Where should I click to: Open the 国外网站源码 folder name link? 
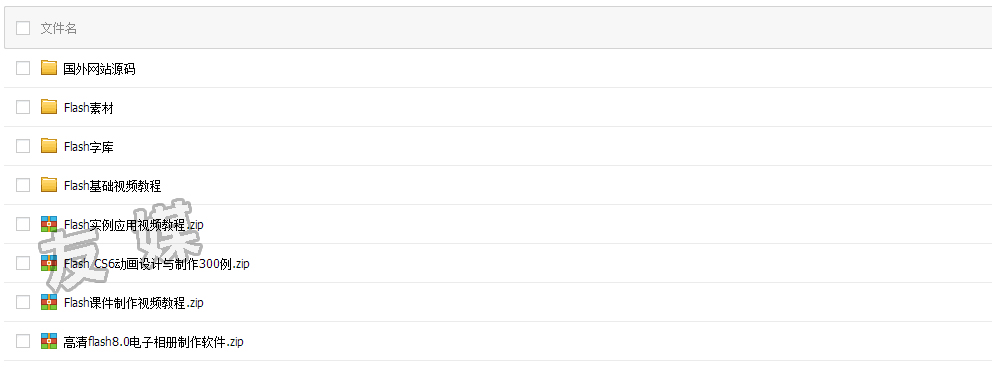click(x=99, y=69)
